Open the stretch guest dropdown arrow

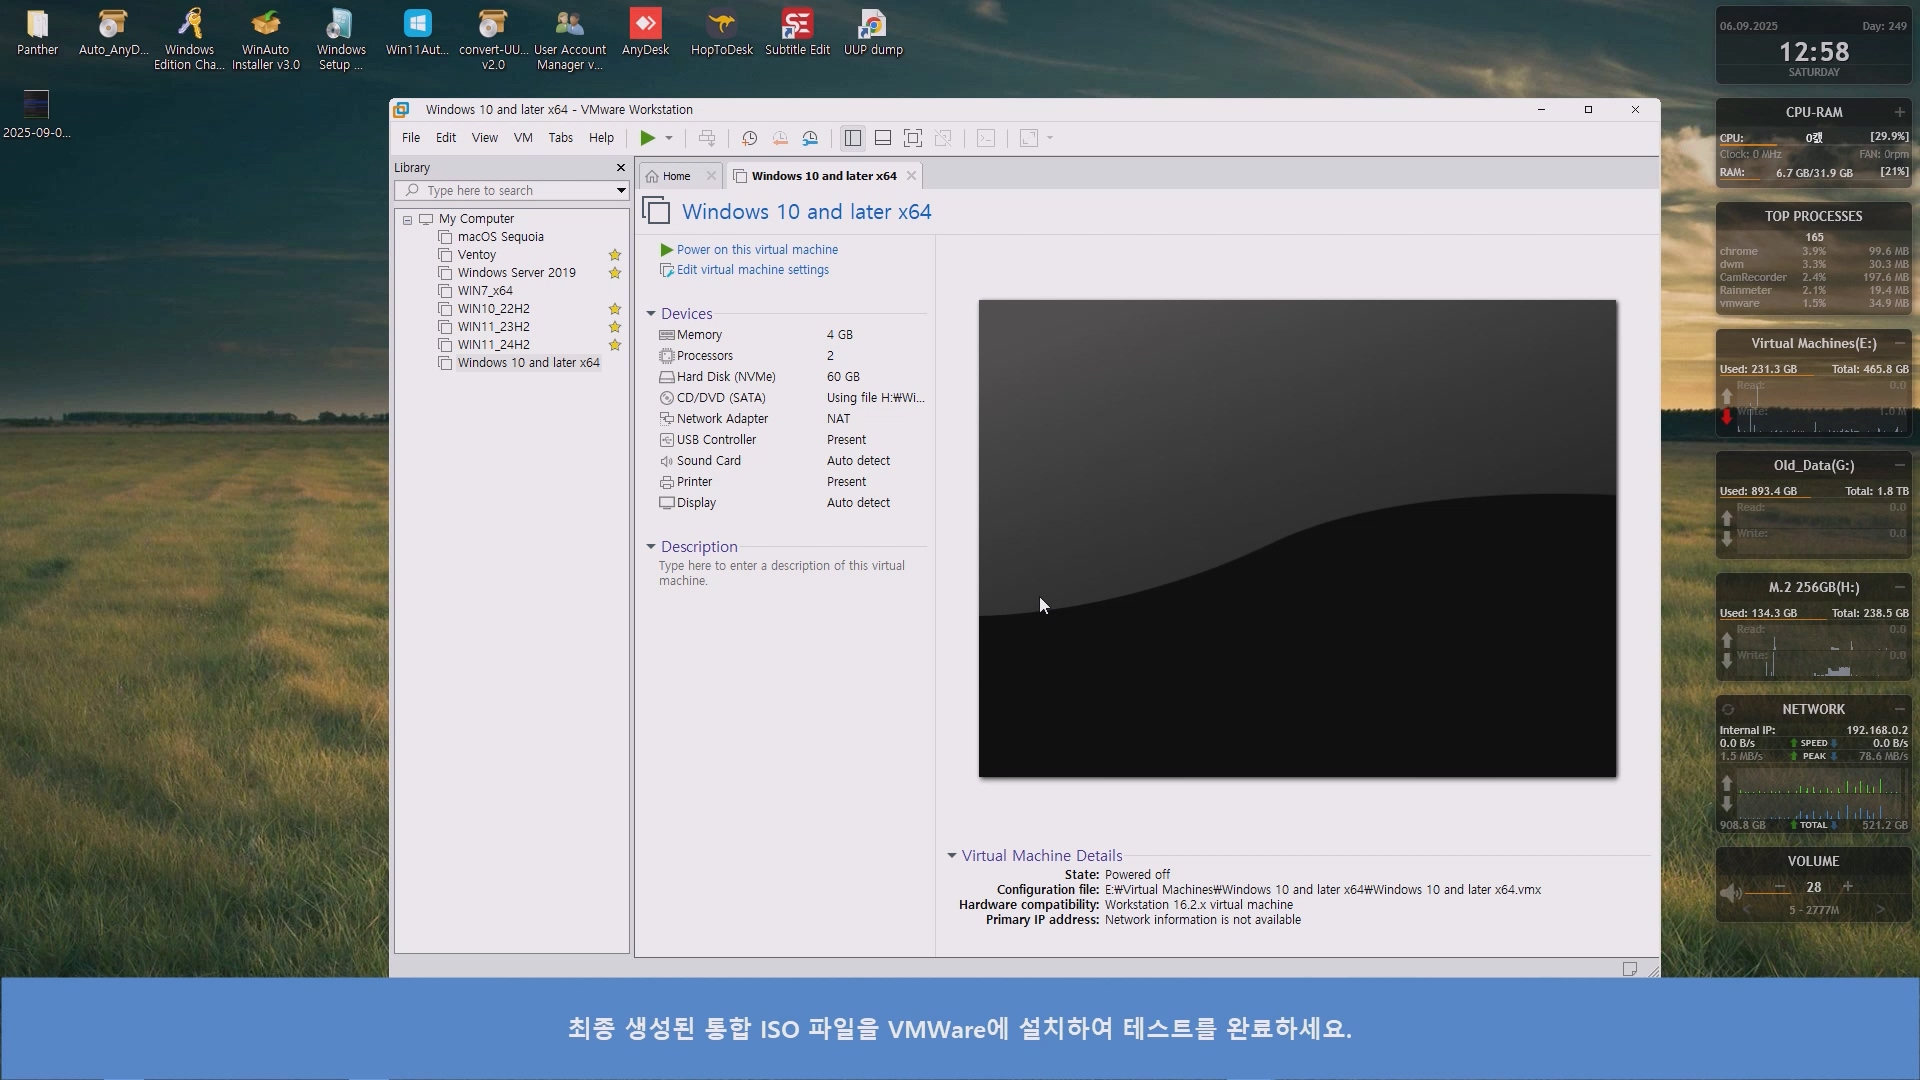point(1050,138)
